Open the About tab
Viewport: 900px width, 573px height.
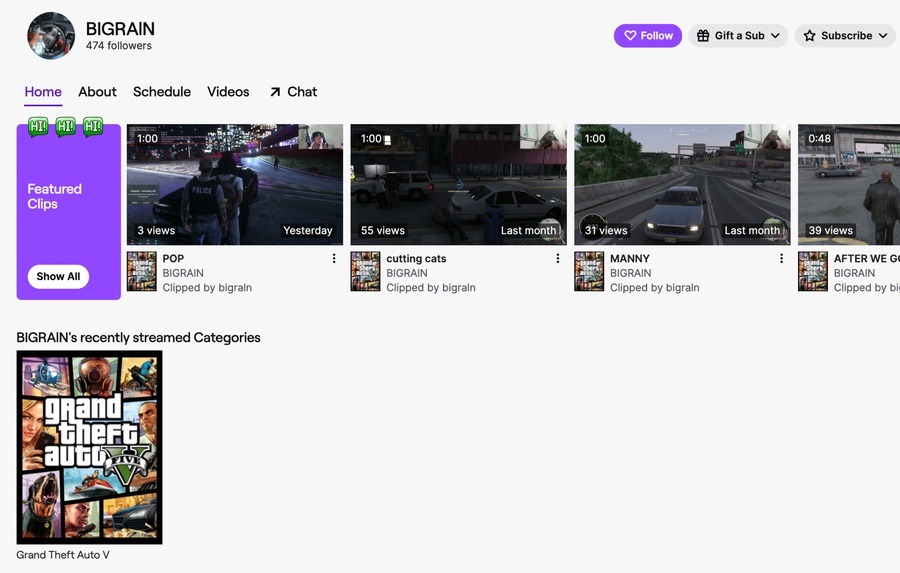97,92
